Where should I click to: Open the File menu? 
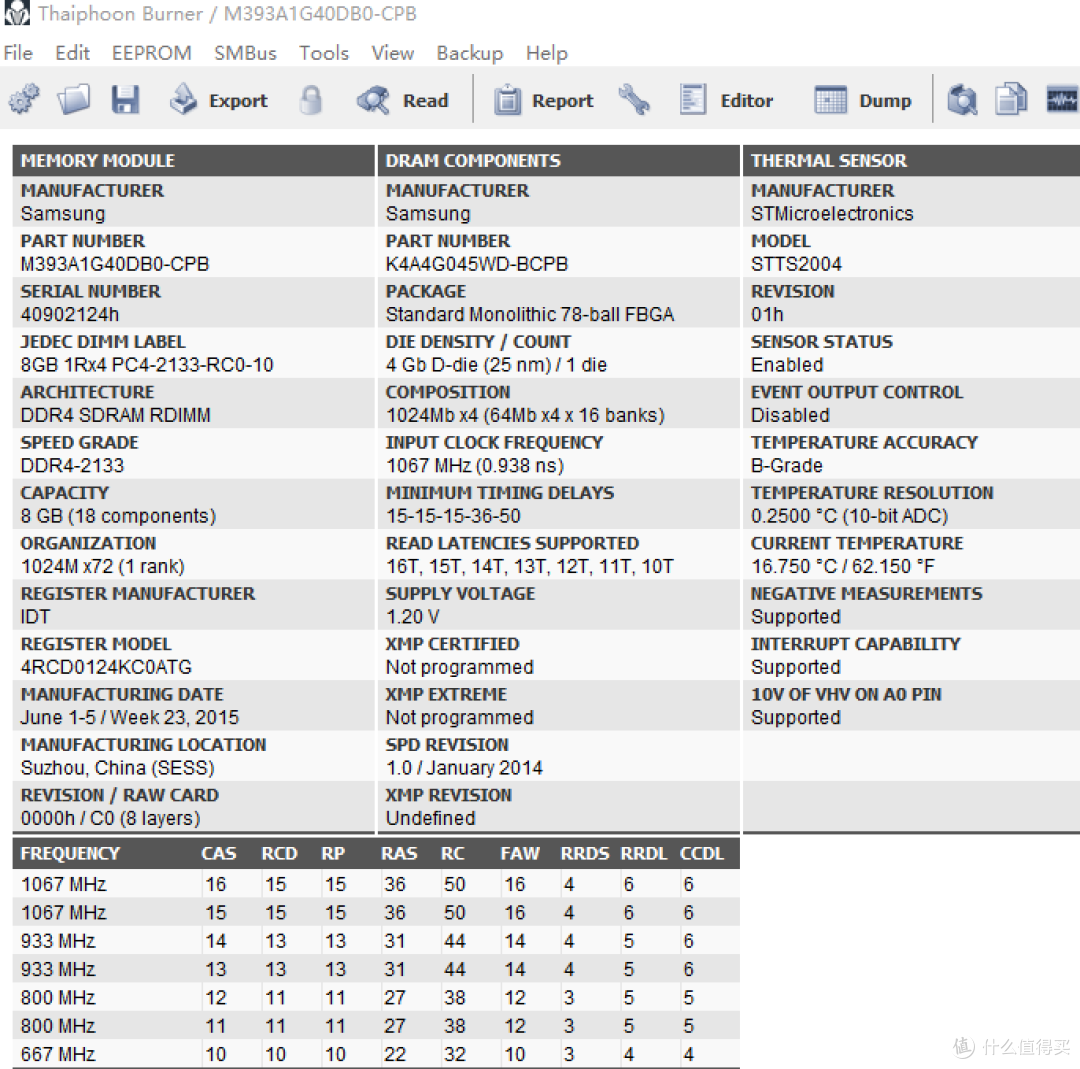(x=18, y=53)
